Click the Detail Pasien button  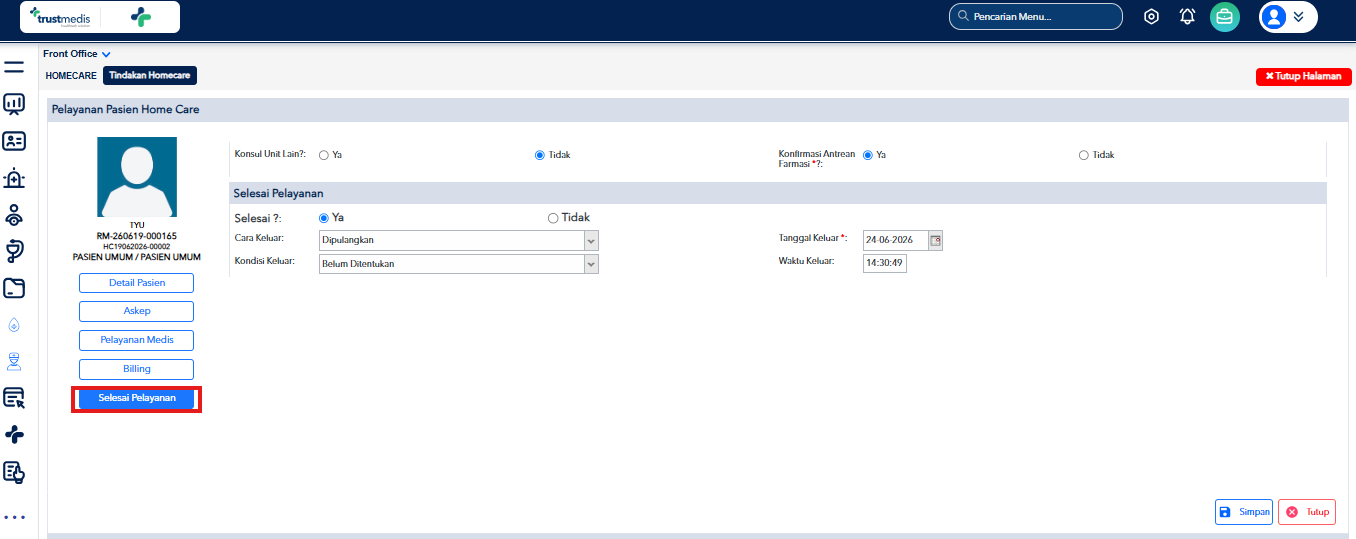coord(137,283)
